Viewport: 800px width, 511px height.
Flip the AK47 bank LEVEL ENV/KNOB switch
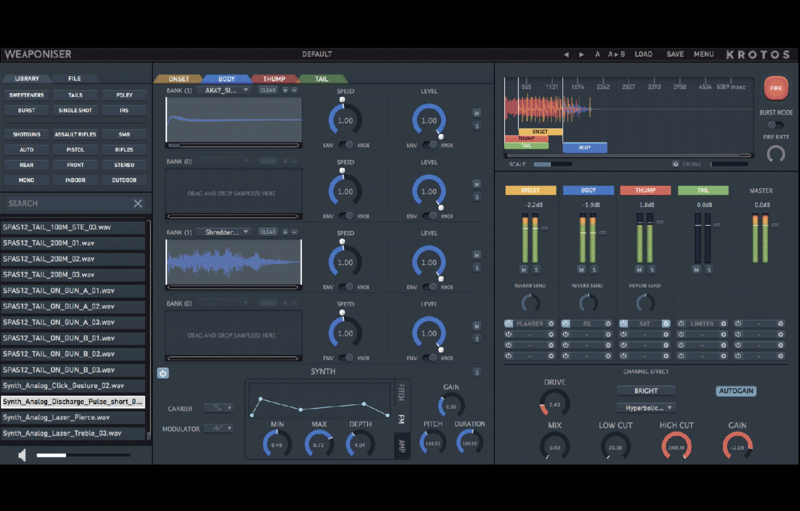[430, 145]
